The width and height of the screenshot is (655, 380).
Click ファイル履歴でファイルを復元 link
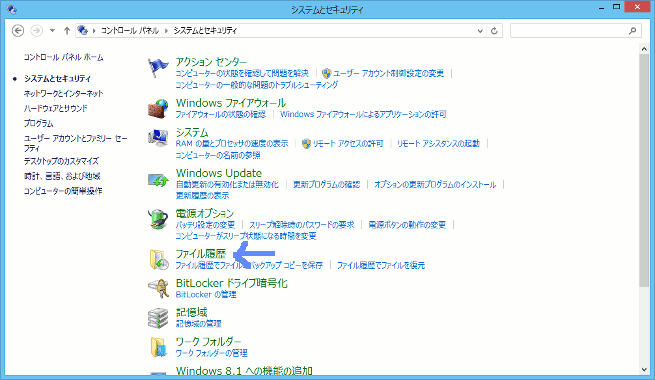pyautogui.click(x=381, y=265)
